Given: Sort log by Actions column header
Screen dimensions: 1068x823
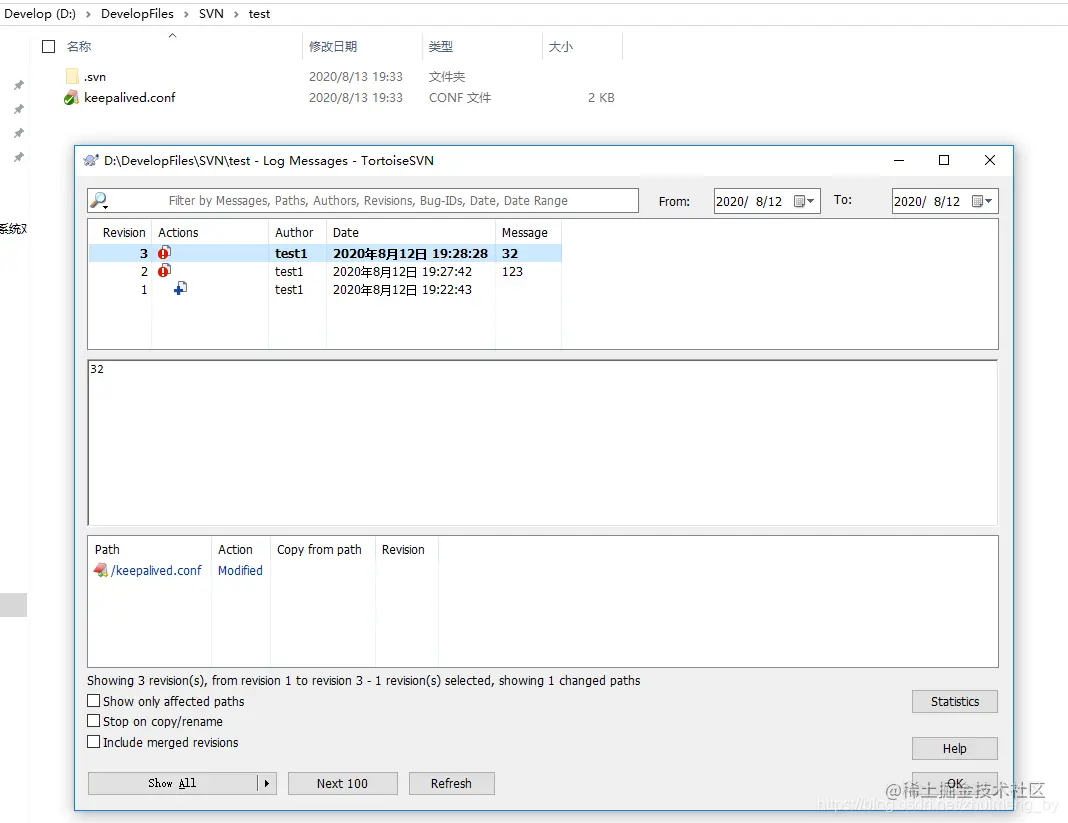Looking at the screenshot, I should pos(178,232).
